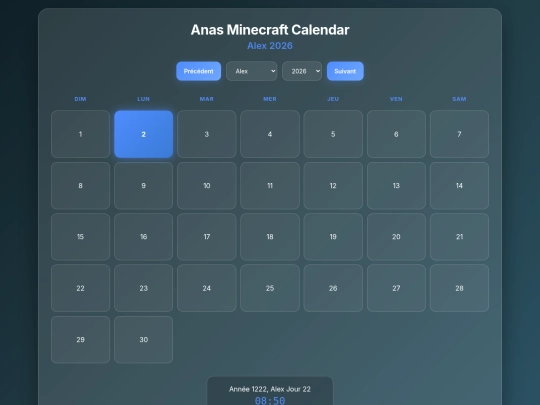
Task: Pick day 29 cell
Action: pyautogui.click(x=81, y=340)
